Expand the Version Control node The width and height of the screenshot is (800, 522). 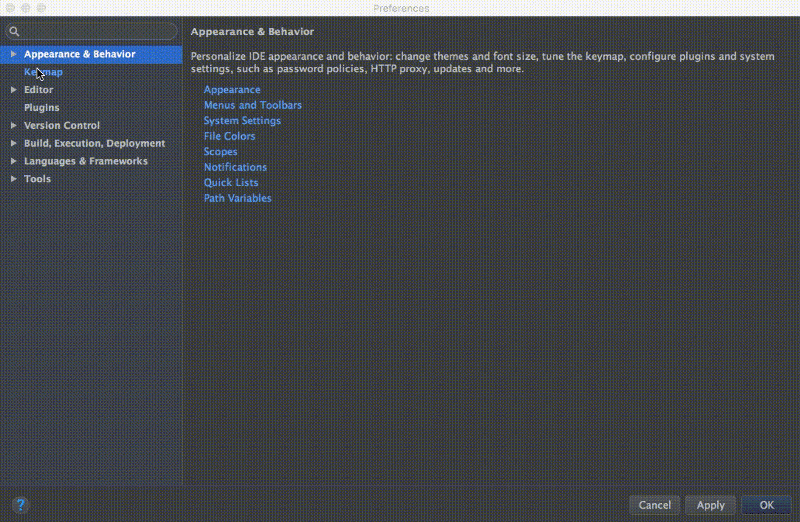point(13,126)
